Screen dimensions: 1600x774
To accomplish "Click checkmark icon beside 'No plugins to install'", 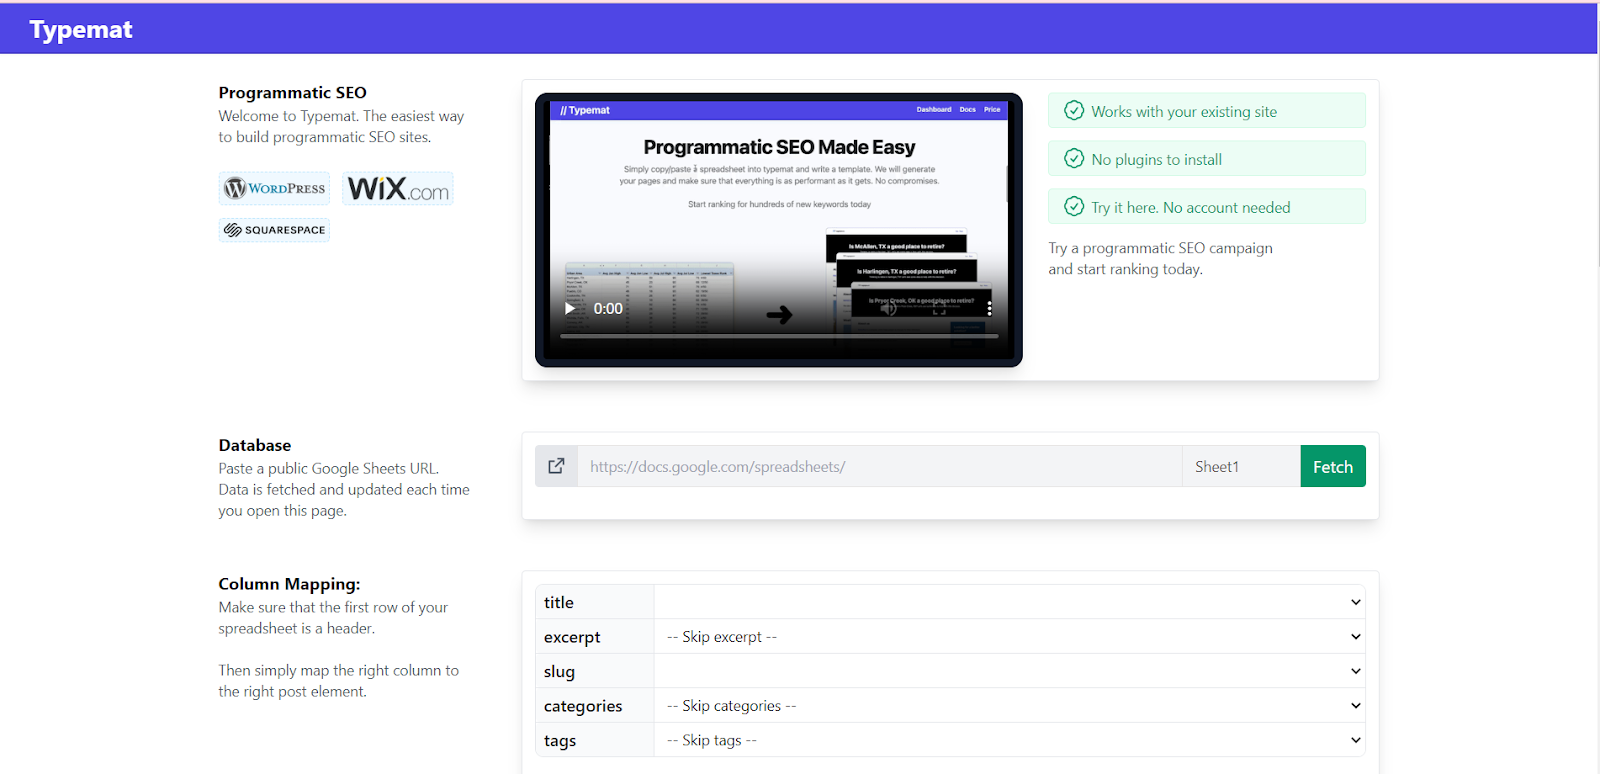I will click(x=1074, y=159).
